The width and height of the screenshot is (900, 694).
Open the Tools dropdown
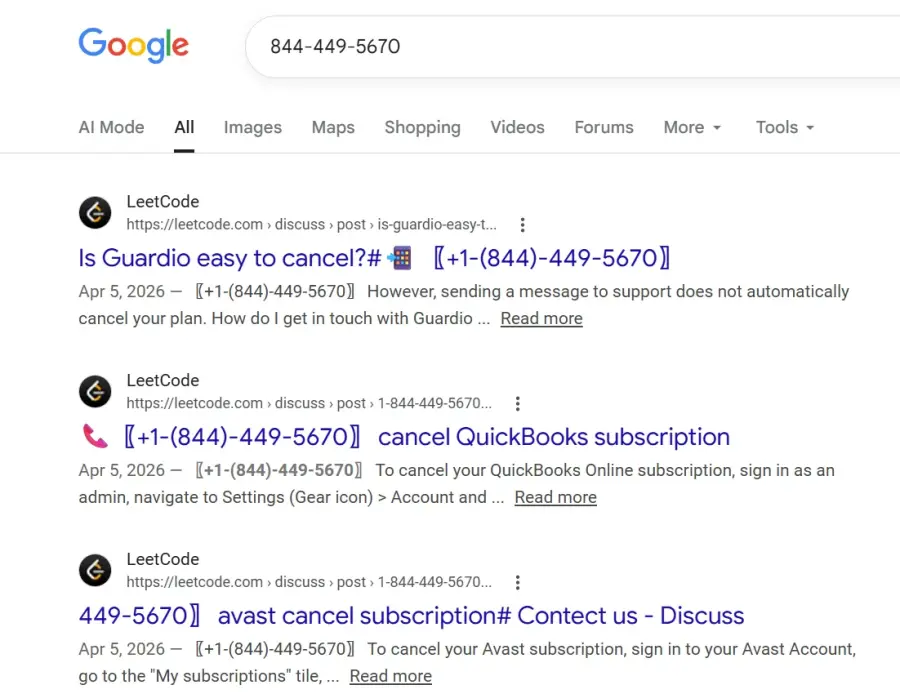click(785, 128)
